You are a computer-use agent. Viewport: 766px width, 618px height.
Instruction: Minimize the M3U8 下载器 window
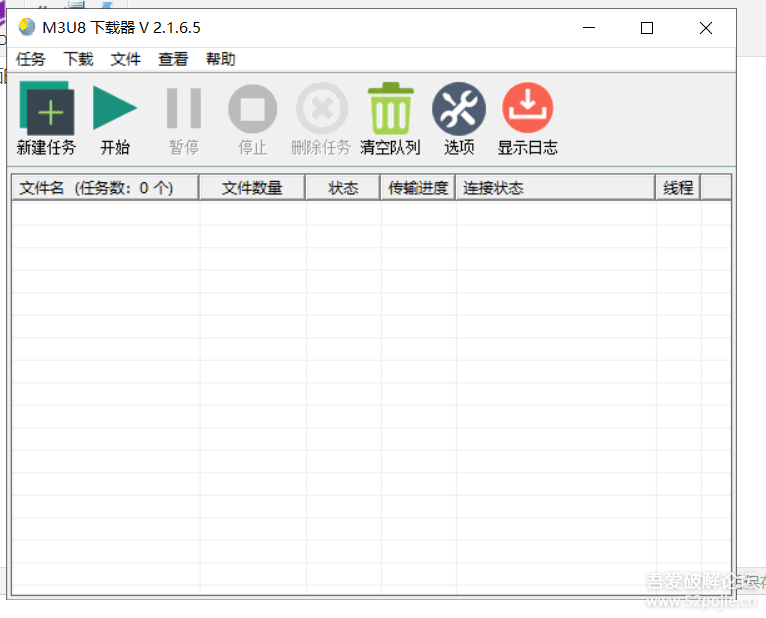[x=589, y=28]
